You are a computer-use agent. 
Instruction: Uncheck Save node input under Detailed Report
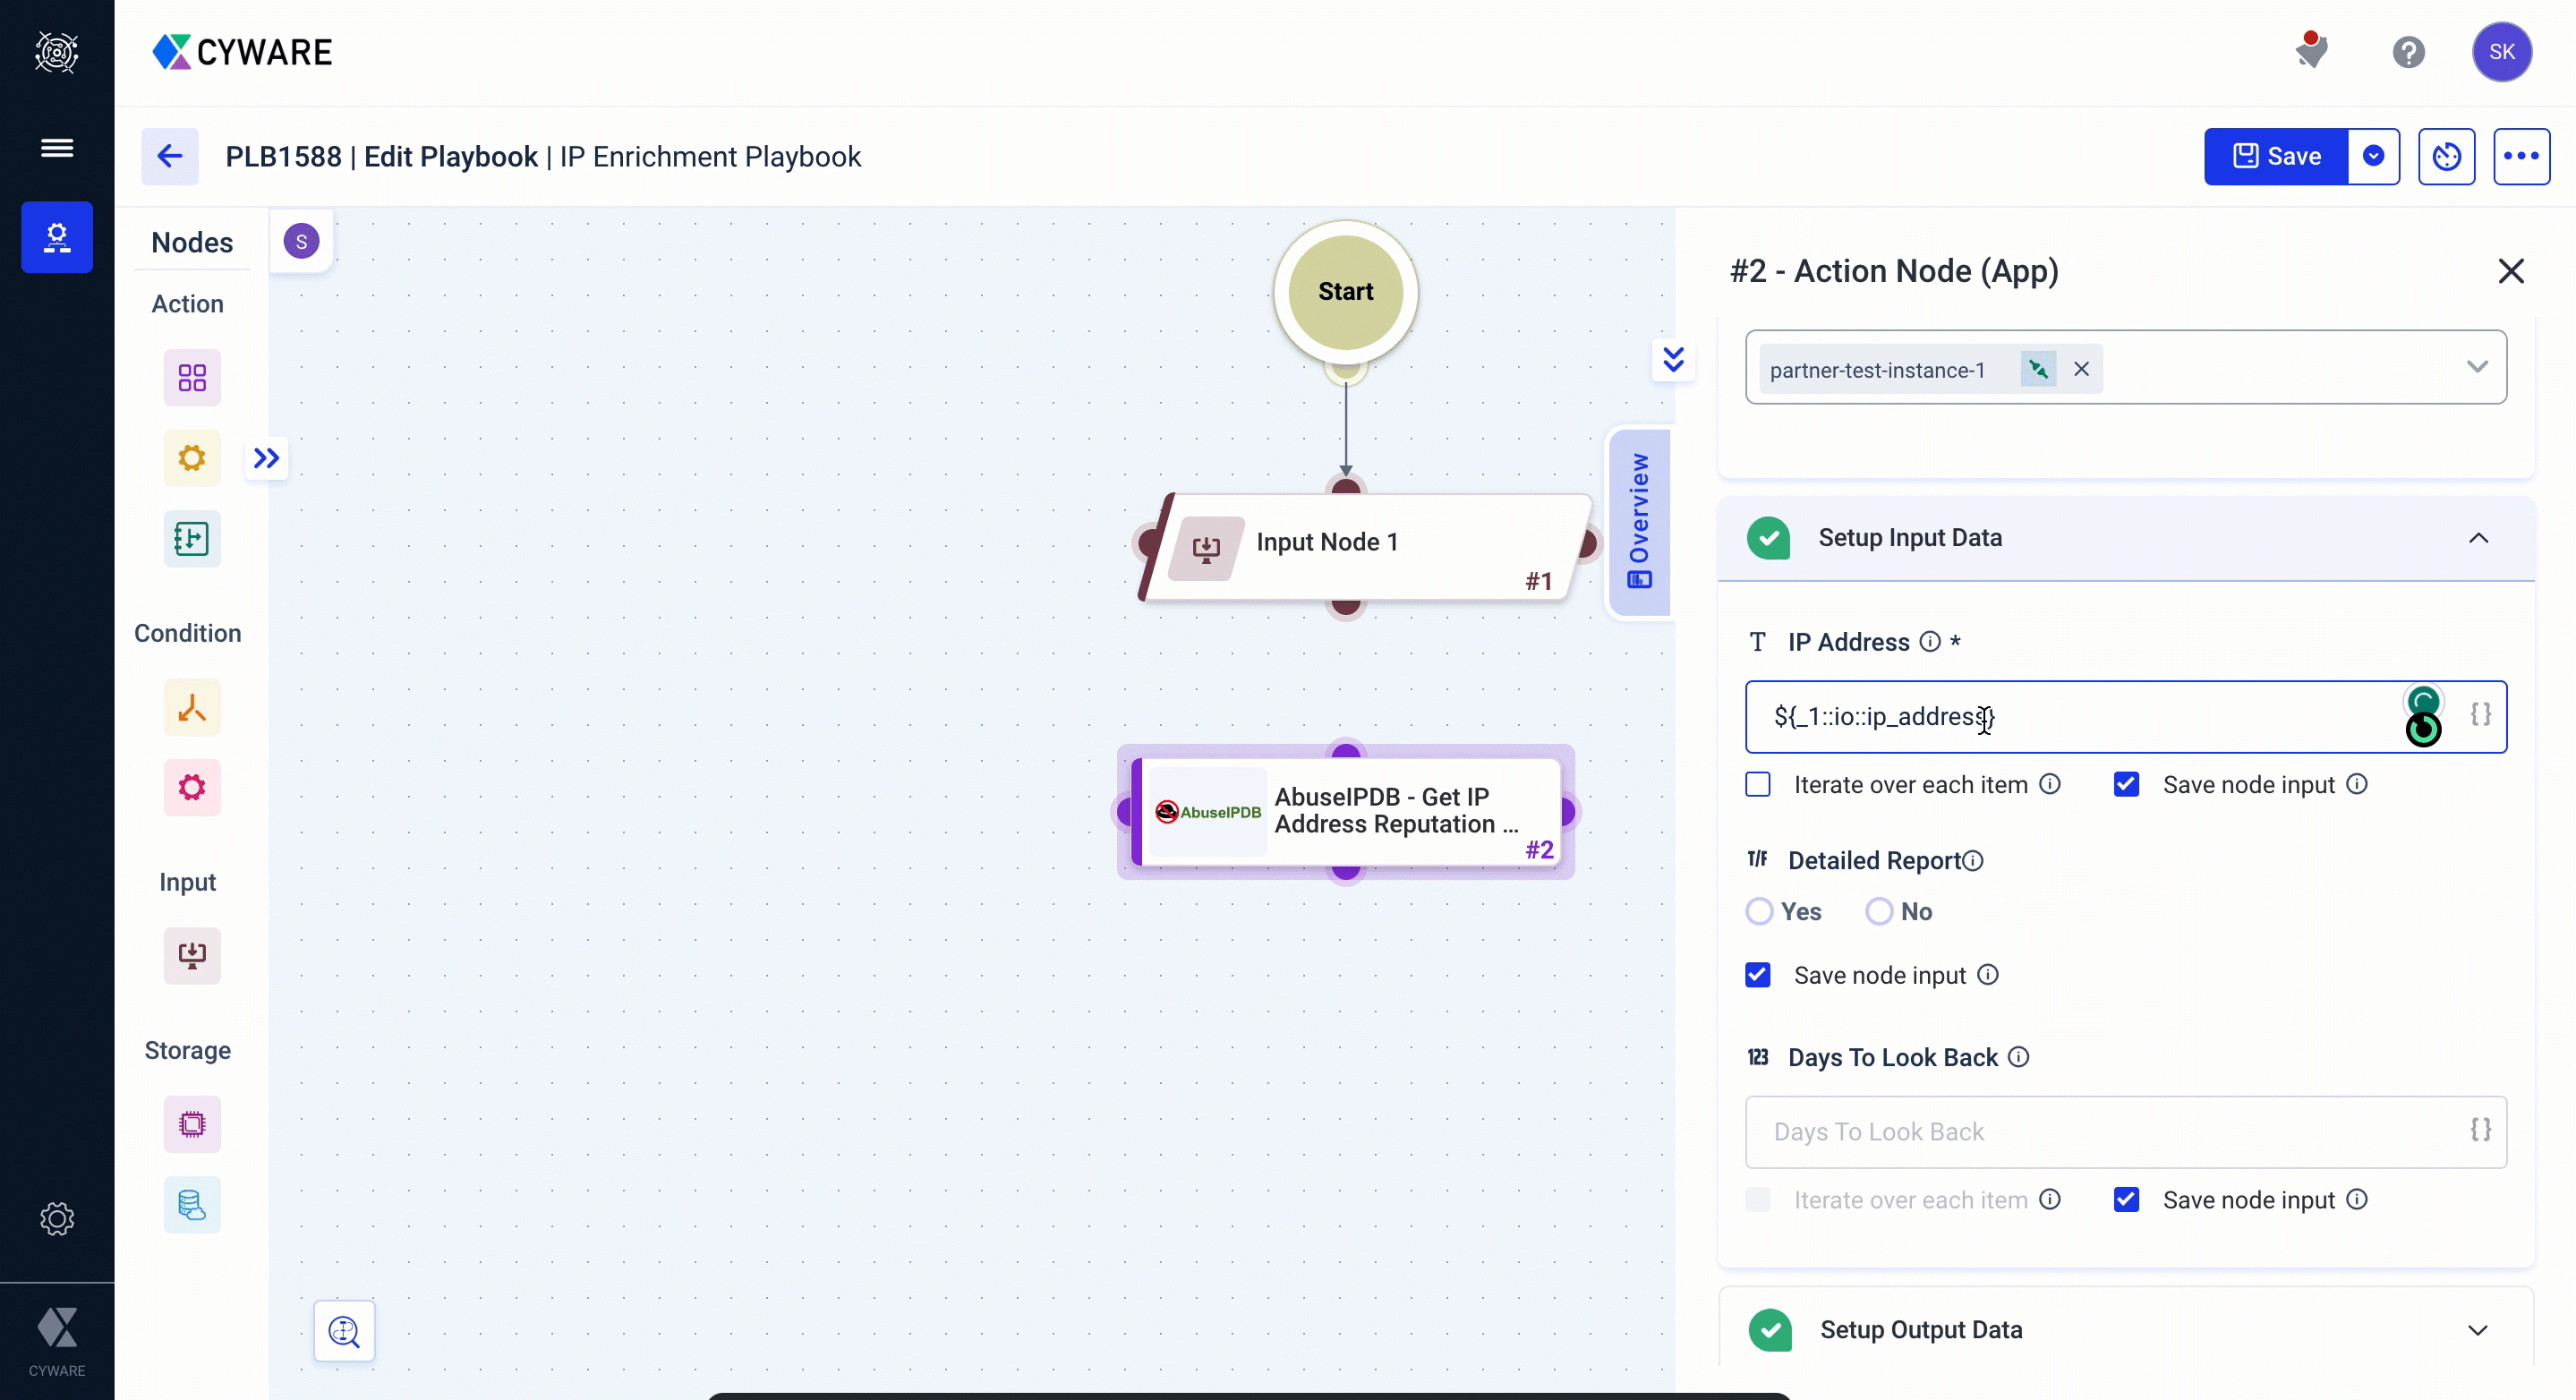point(1757,975)
